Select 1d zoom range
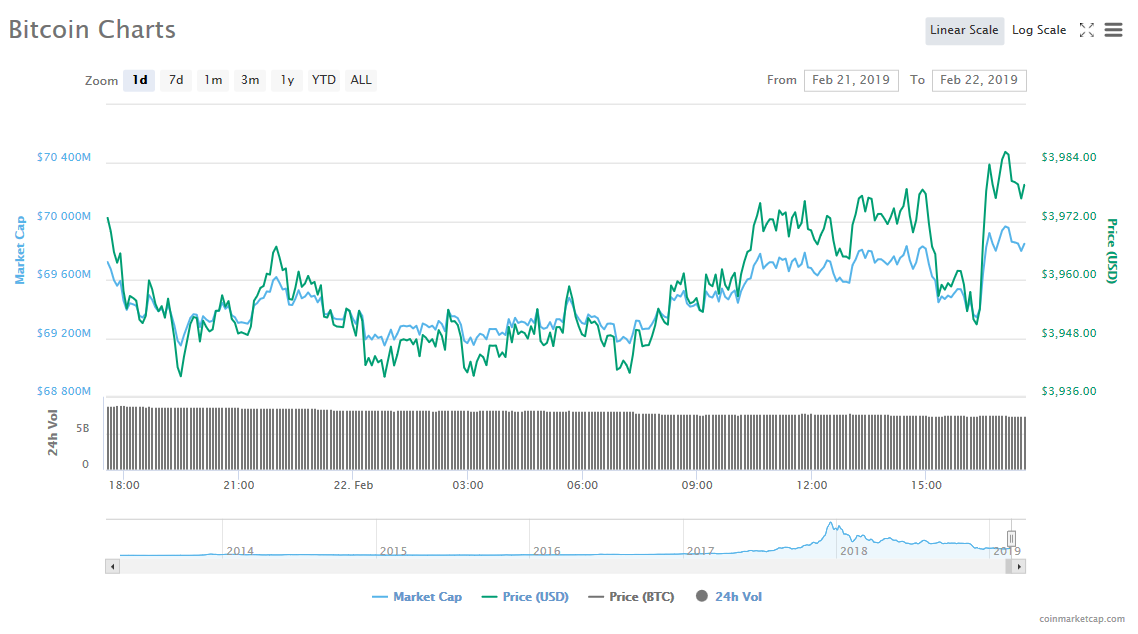Viewport: 1138px width, 634px height. (140, 80)
